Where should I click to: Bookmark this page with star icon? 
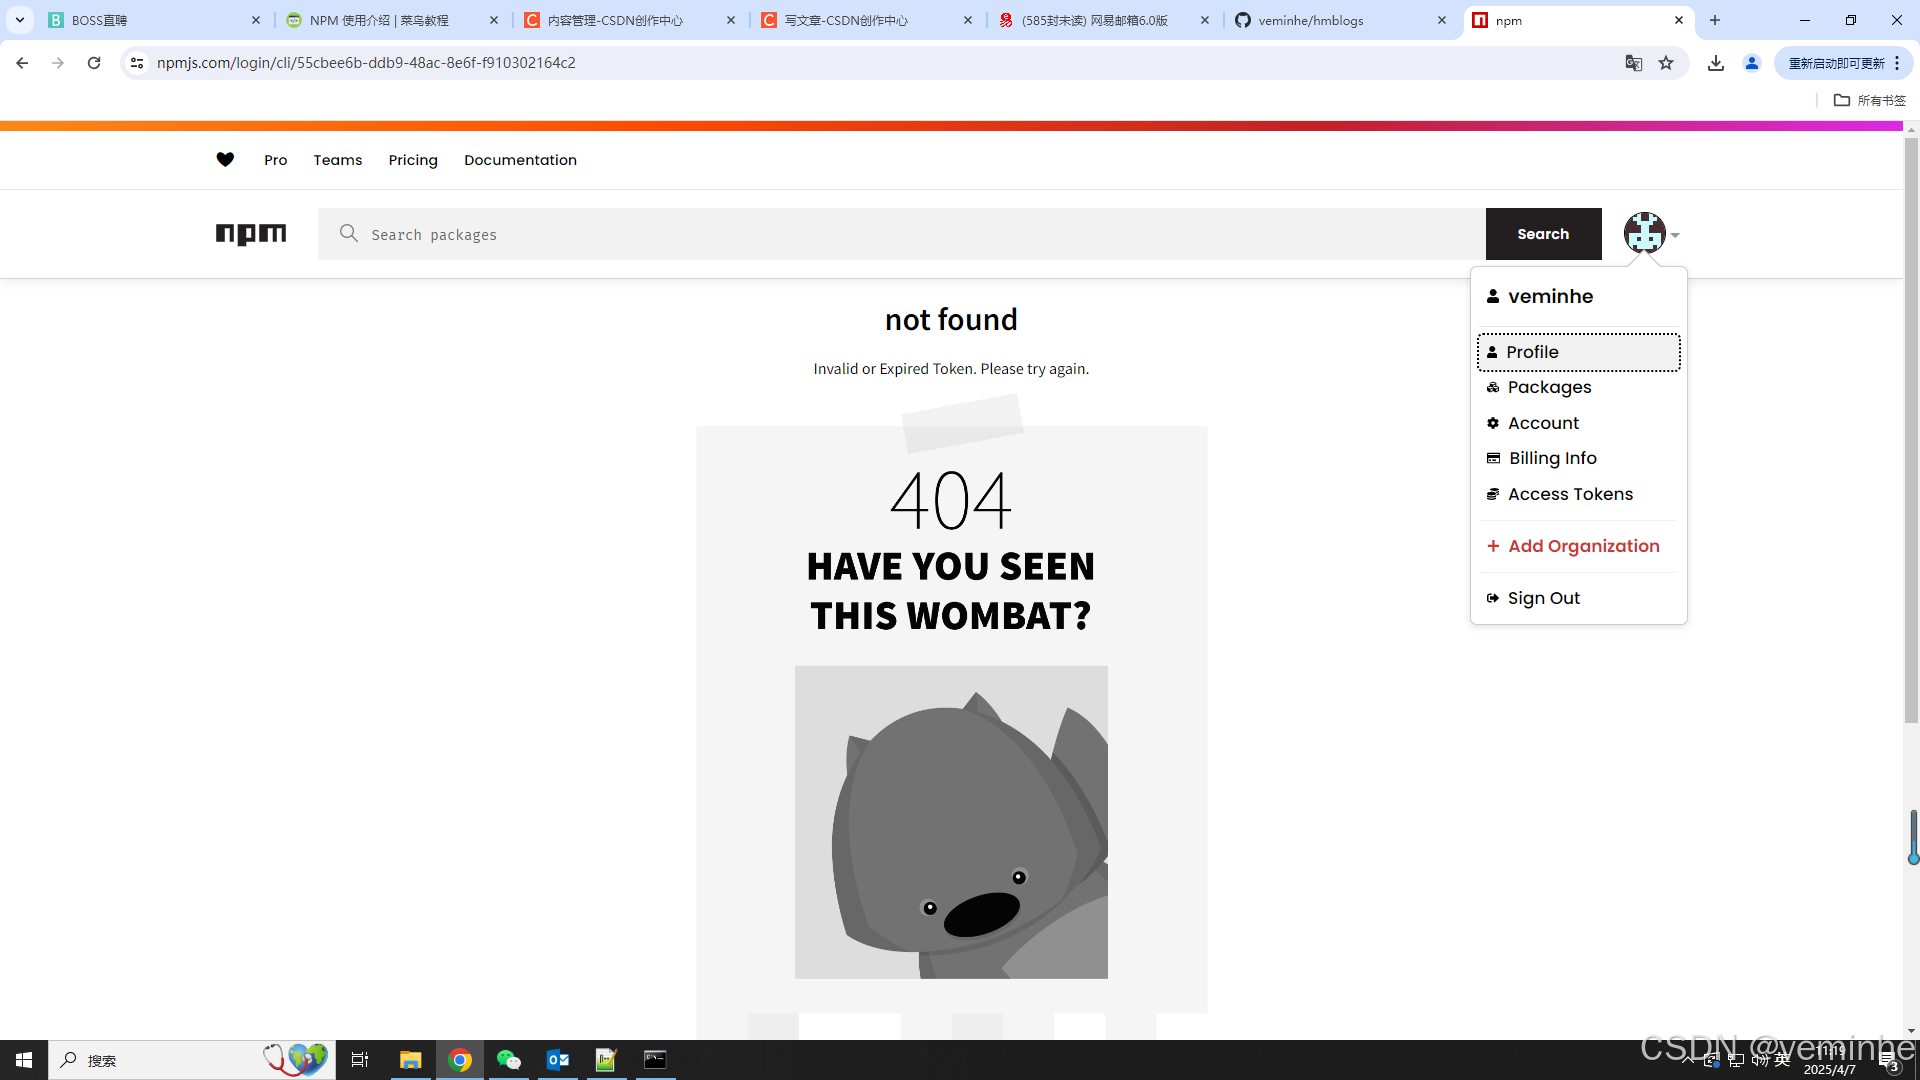[1666, 63]
